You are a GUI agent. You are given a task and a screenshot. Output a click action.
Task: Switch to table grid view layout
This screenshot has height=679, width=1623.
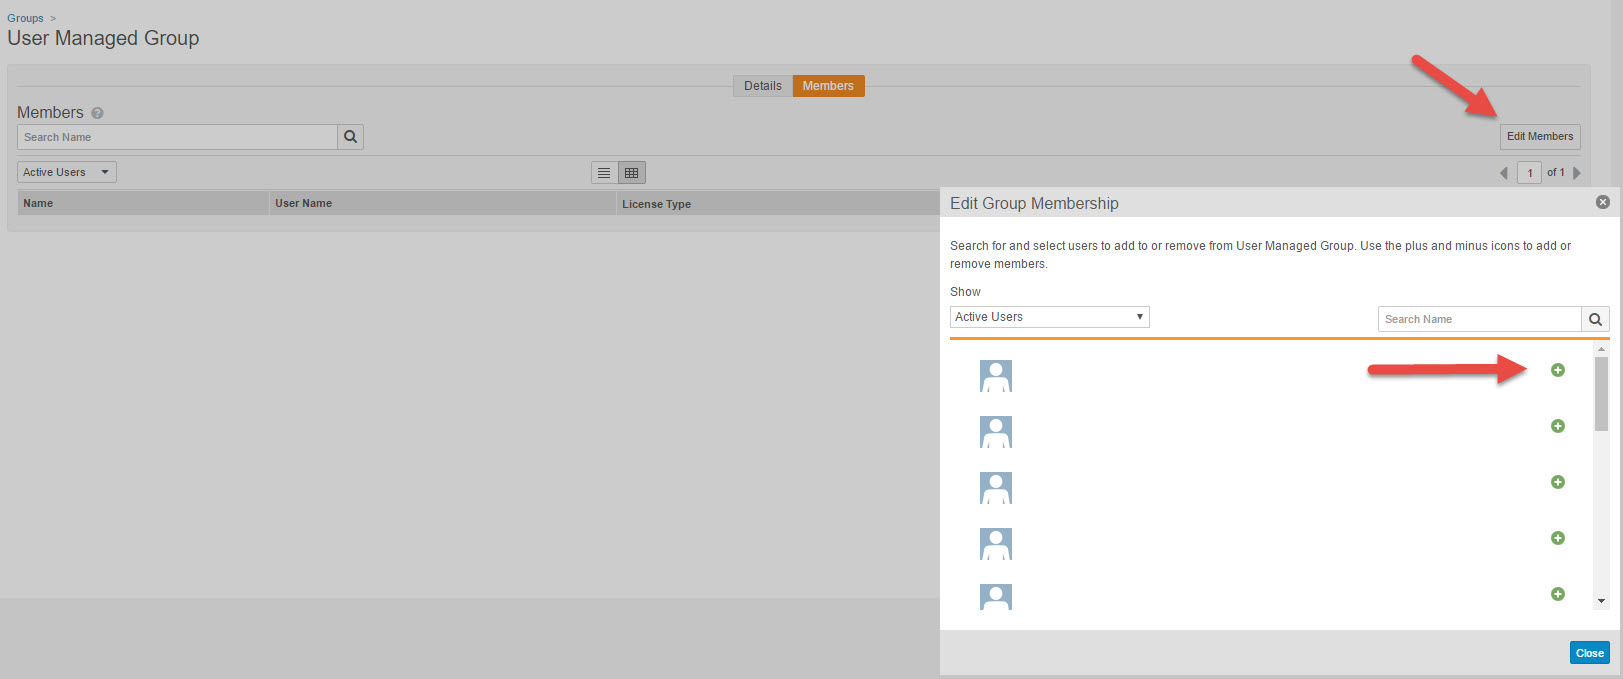pos(632,173)
